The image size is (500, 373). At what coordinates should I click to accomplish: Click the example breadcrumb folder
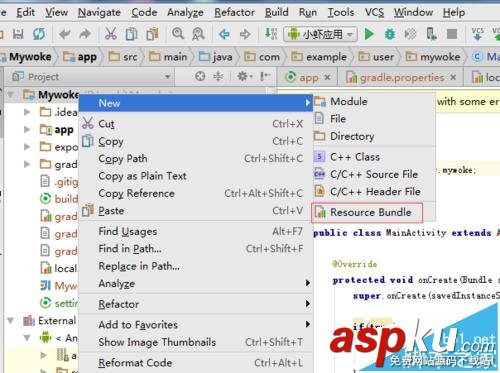[x=319, y=57]
